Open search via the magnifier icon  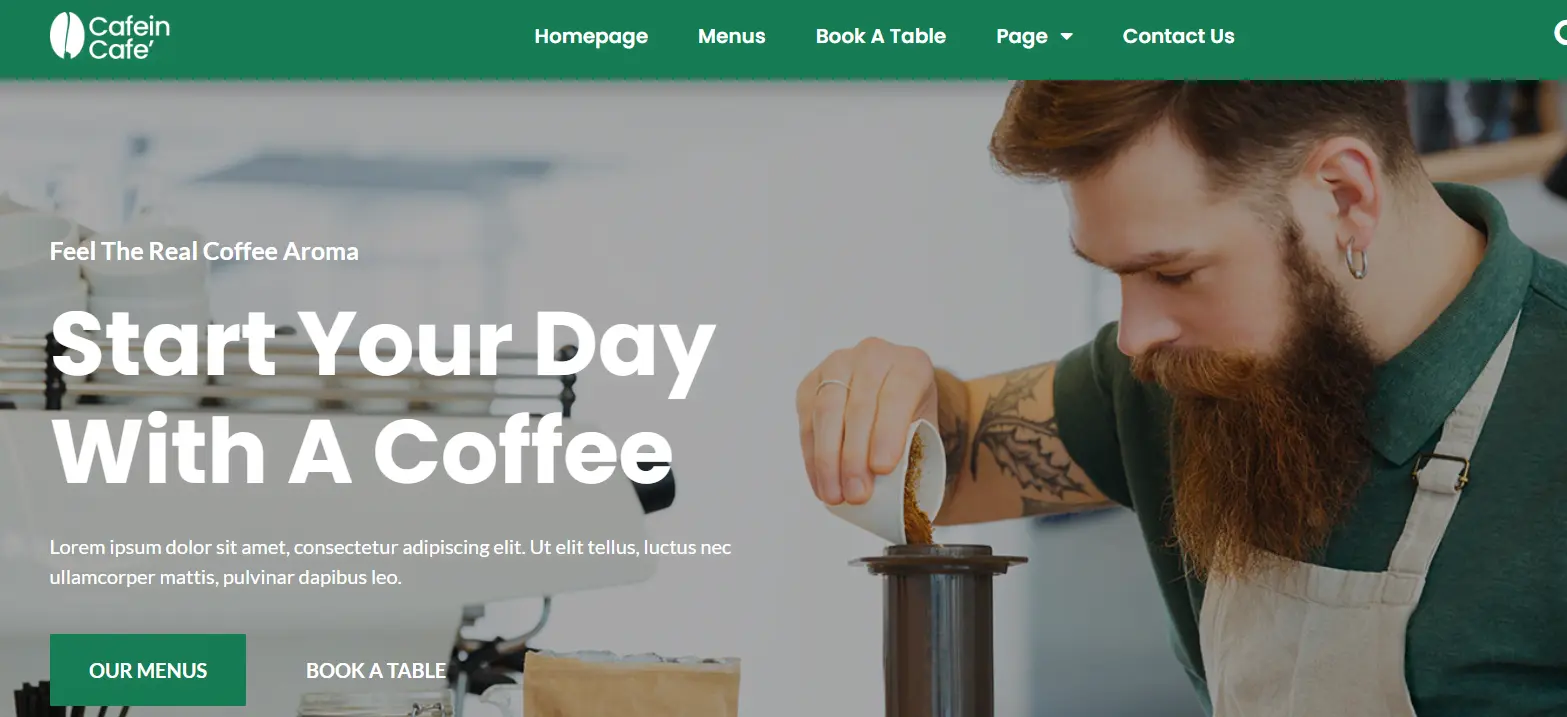(1560, 35)
